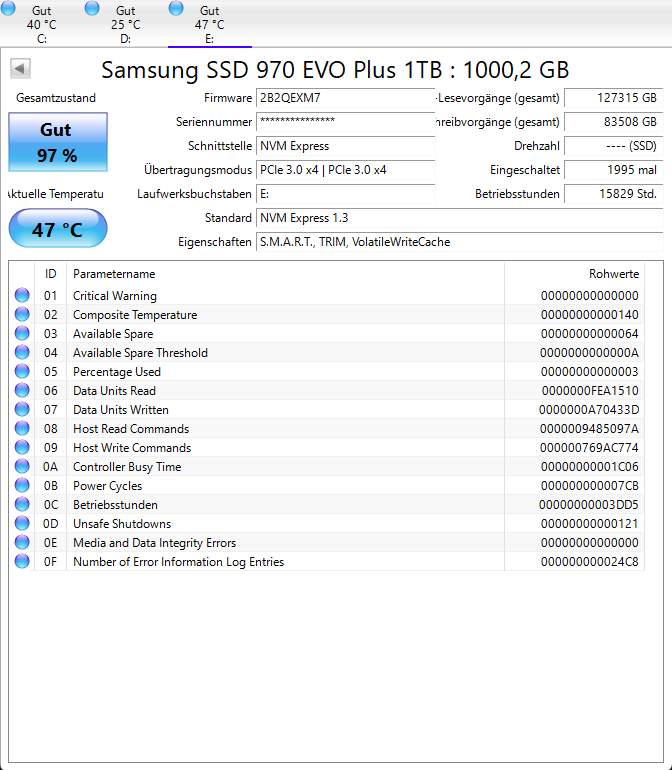Image resolution: width=672 pixels, height=770 pixels.
Task: Click raw value 00000000000121
Action: (x=589, y=524)
